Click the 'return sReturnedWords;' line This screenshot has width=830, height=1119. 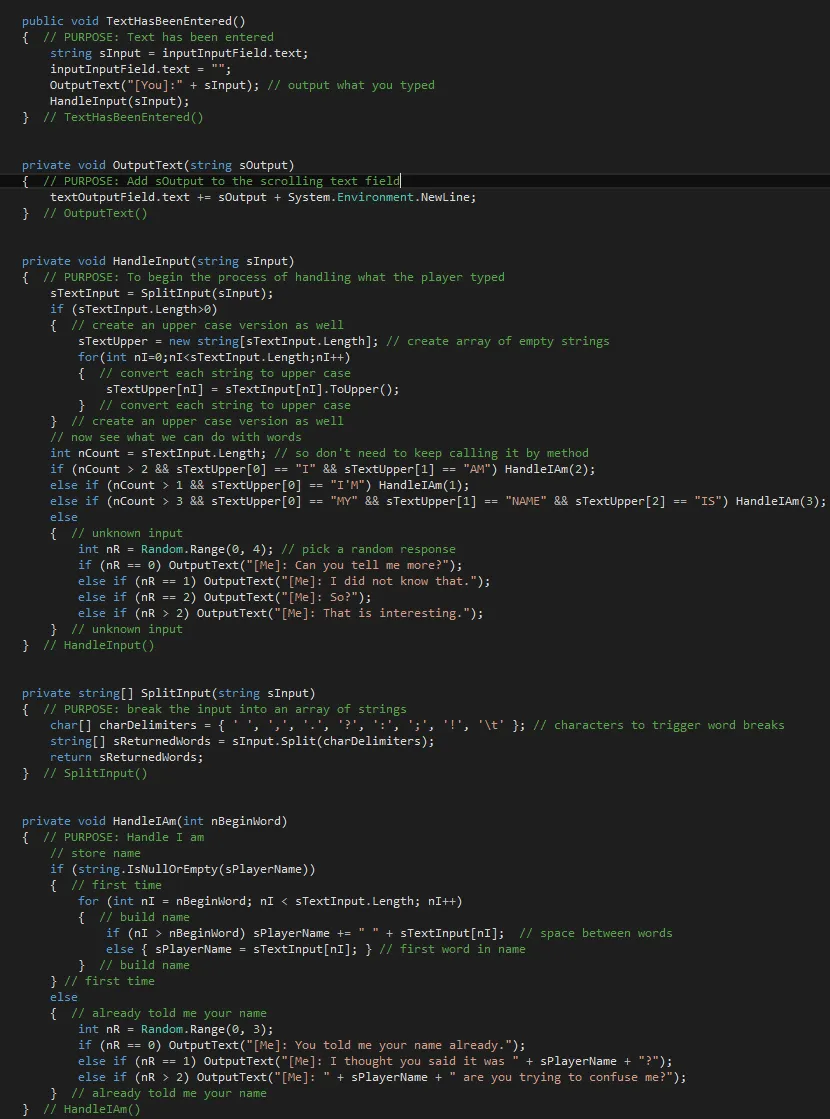[x=126, y=757]
